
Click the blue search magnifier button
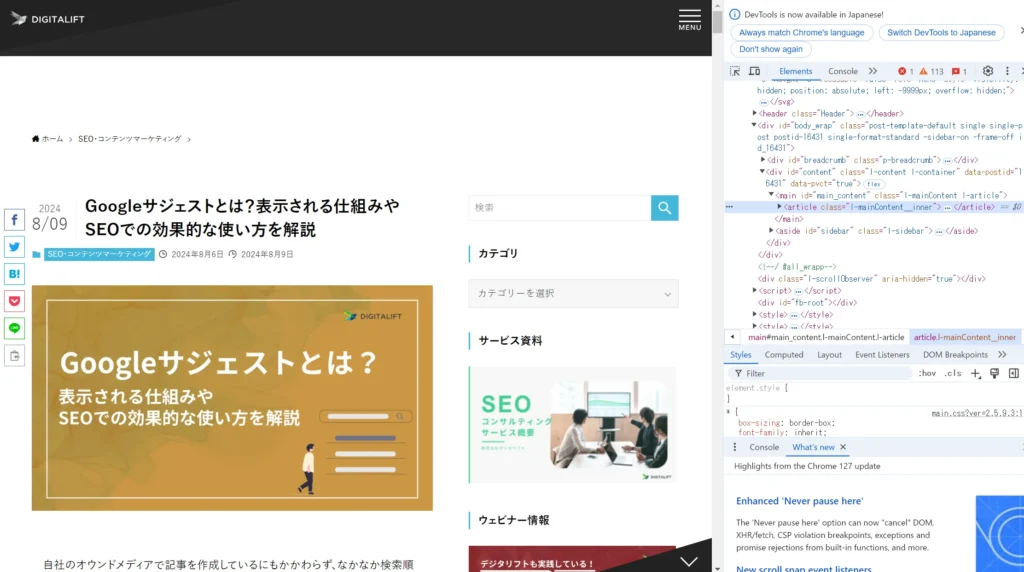pyautogui.click(x=664, y=208)
